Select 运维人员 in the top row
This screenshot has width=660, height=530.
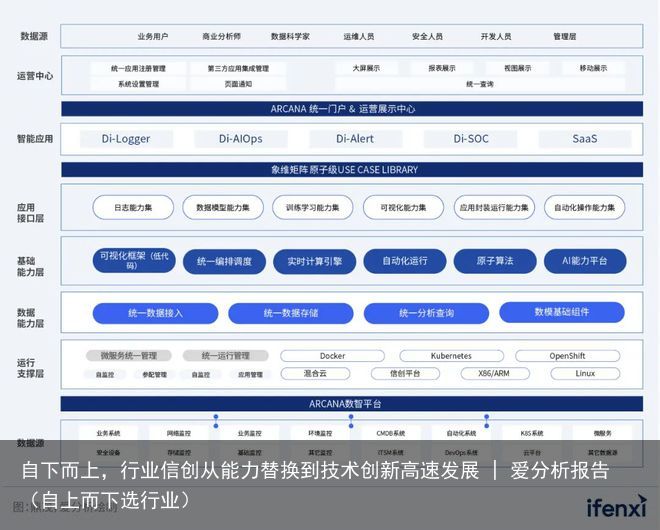359,37
